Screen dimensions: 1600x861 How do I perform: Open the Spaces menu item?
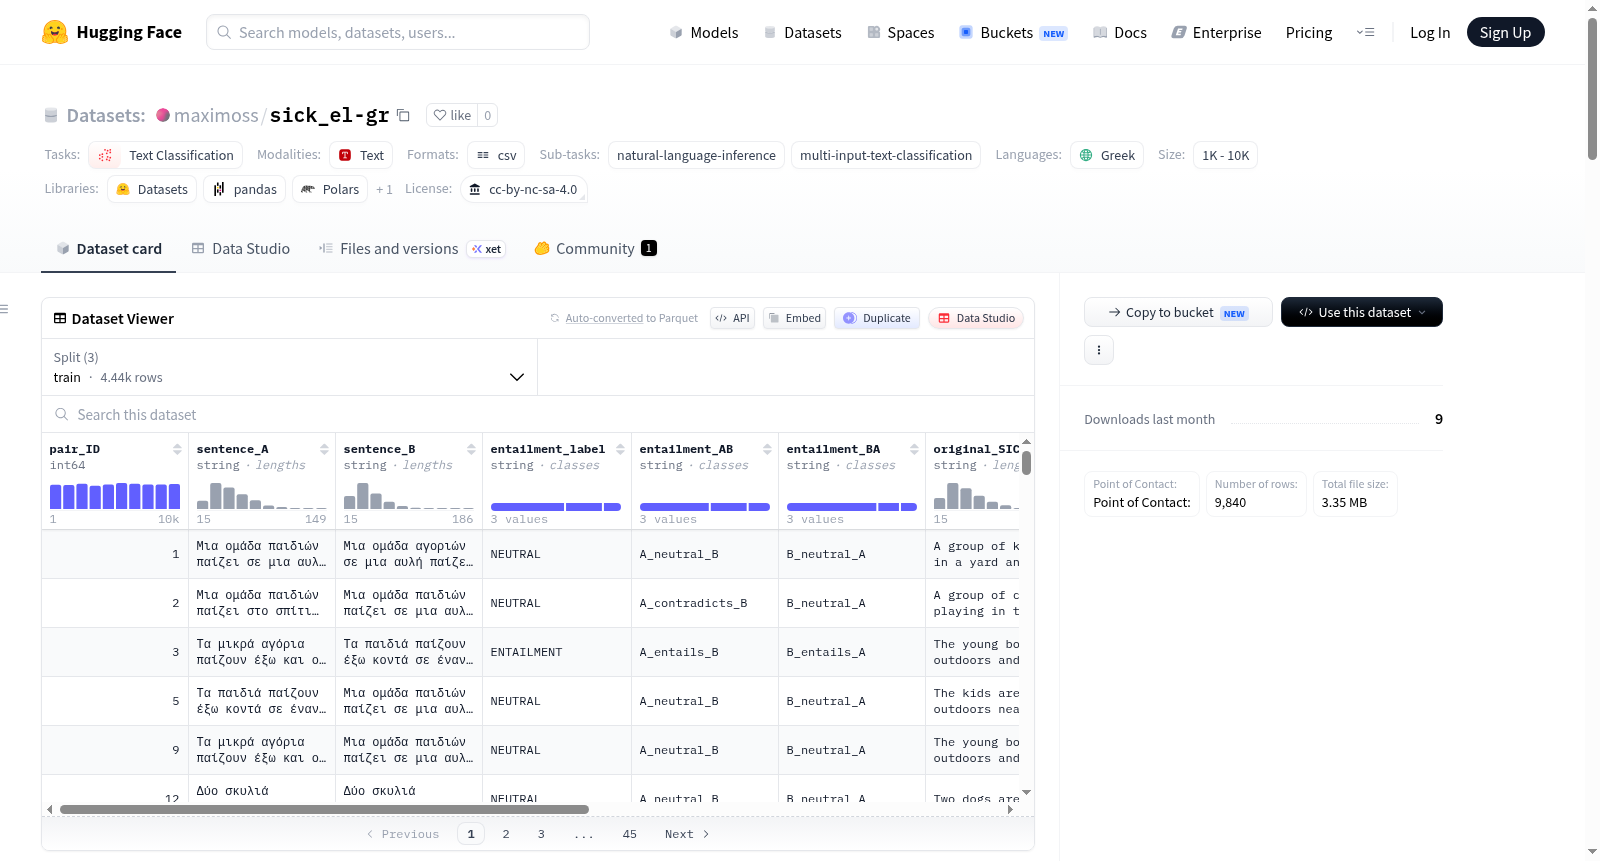pyautogui.click(x=901, y=32)
